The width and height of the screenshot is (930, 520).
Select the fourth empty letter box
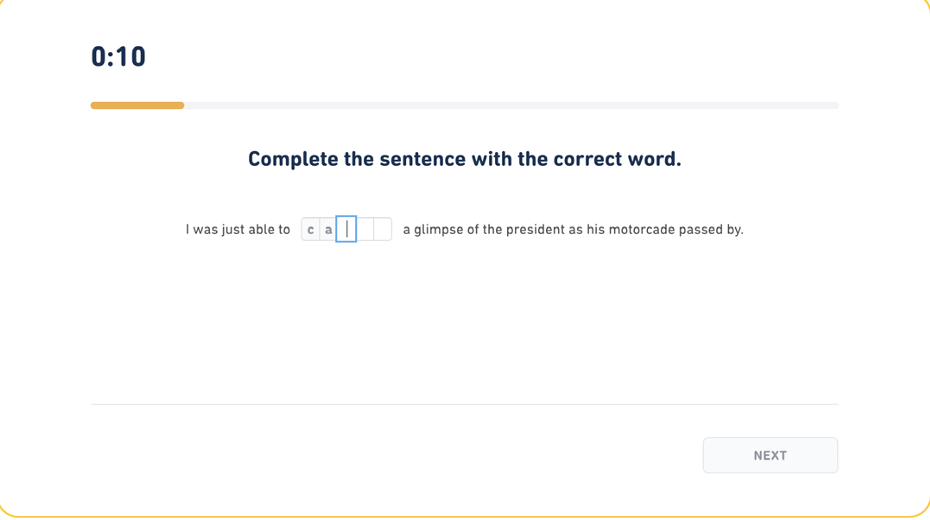coord(365,230)
